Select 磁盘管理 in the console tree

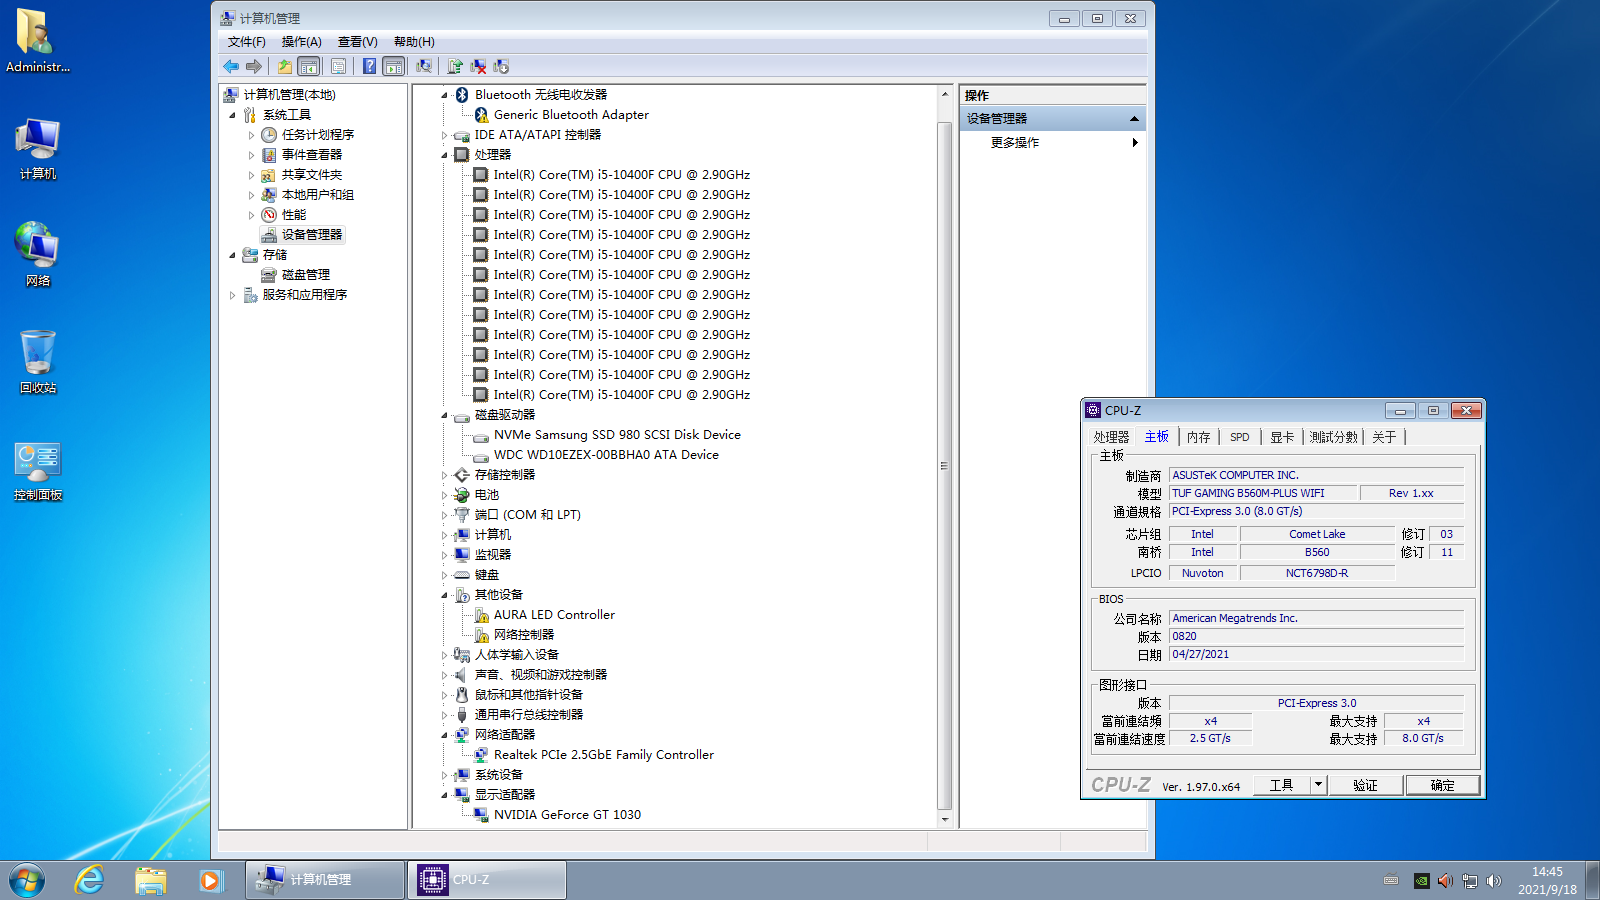(x=306, y=275)
